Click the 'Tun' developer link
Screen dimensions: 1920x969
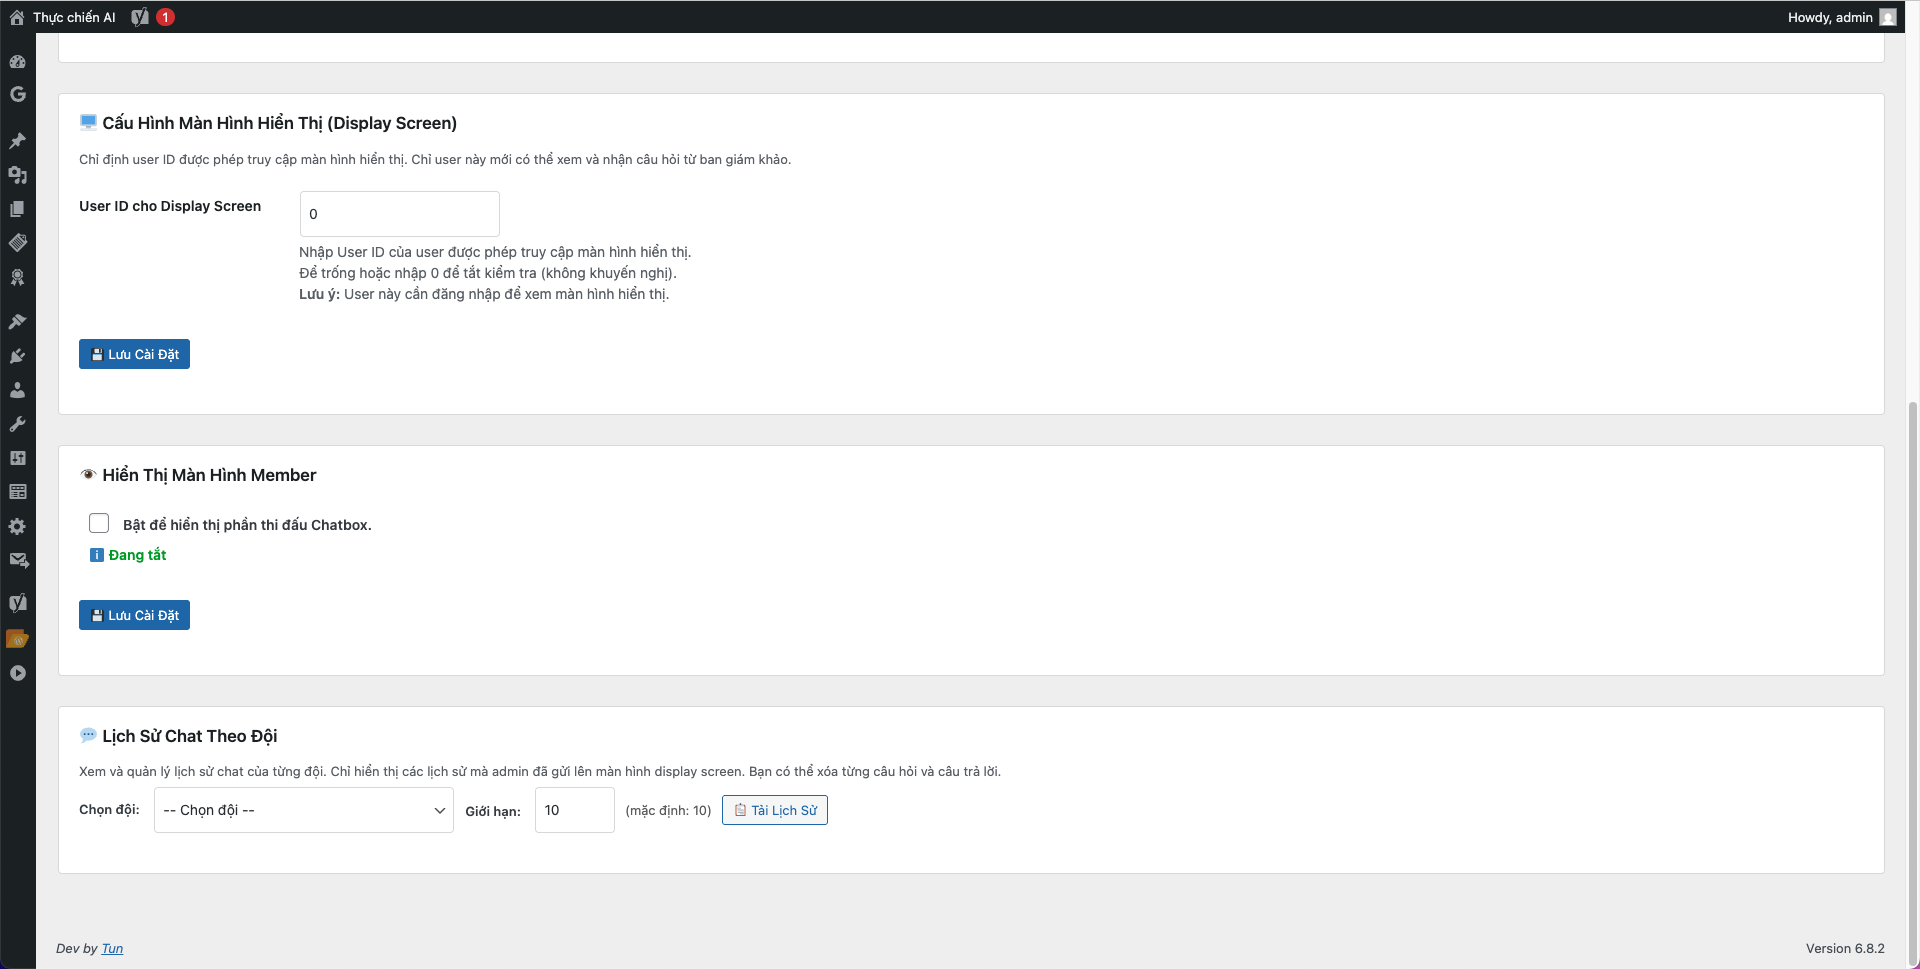coord(112,948)
